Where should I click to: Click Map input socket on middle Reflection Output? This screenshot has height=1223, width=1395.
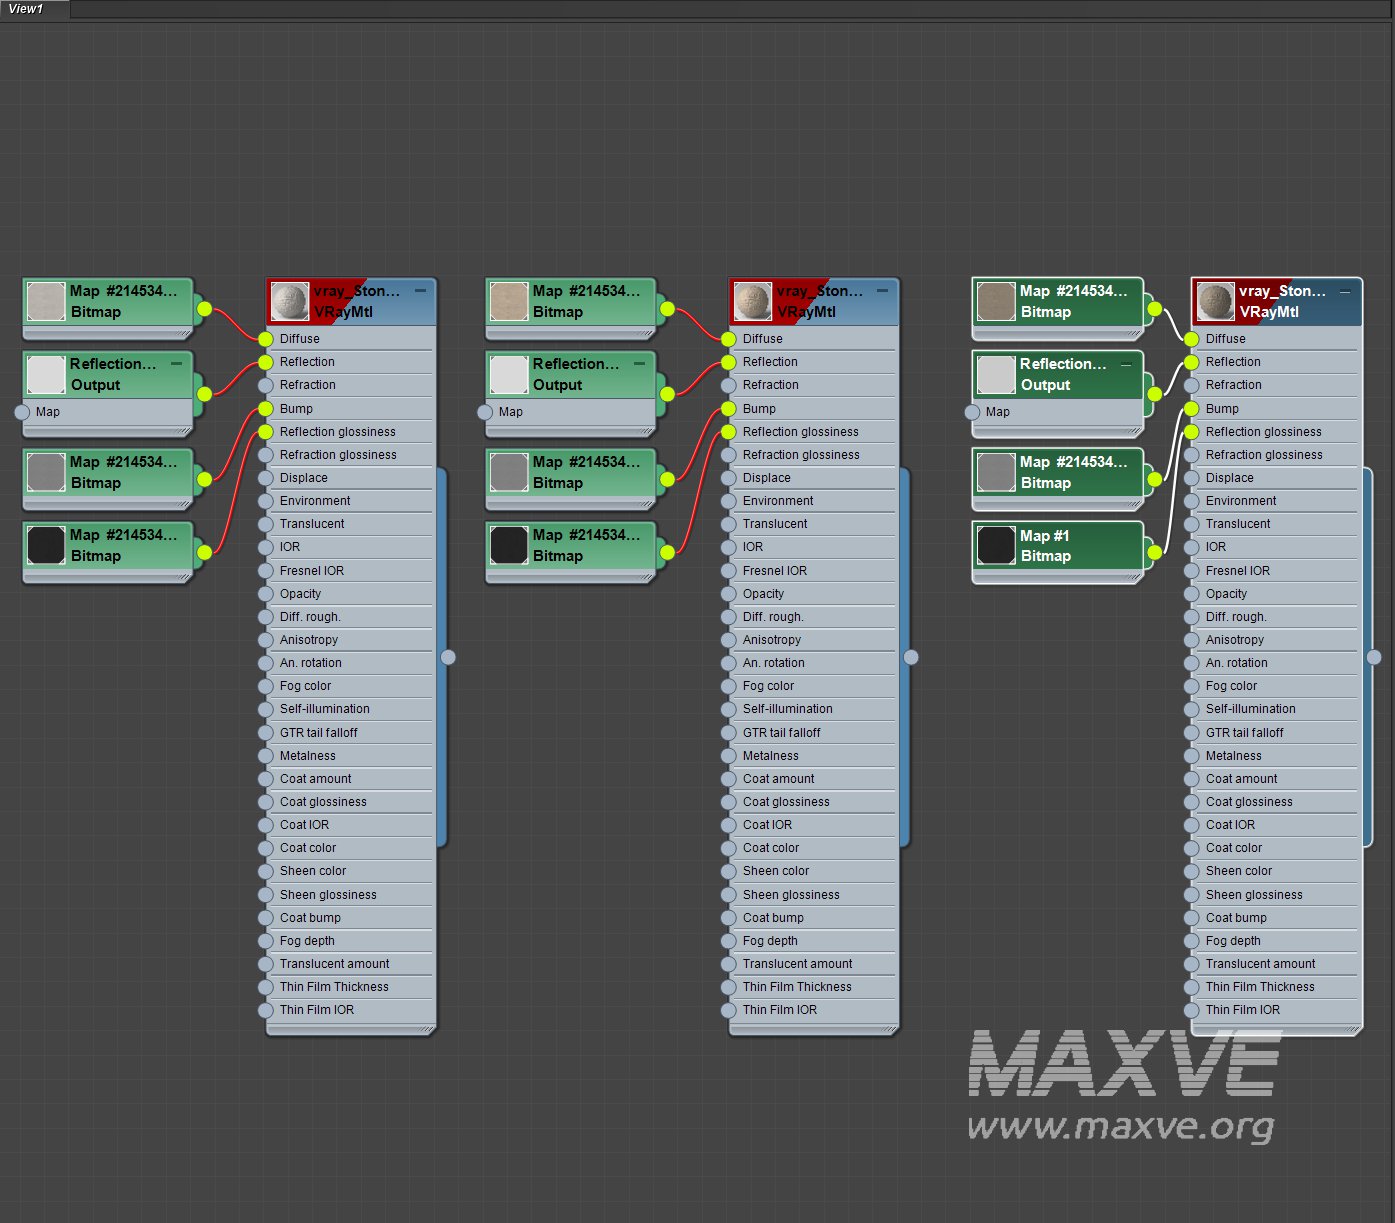(x=485, y=412)
